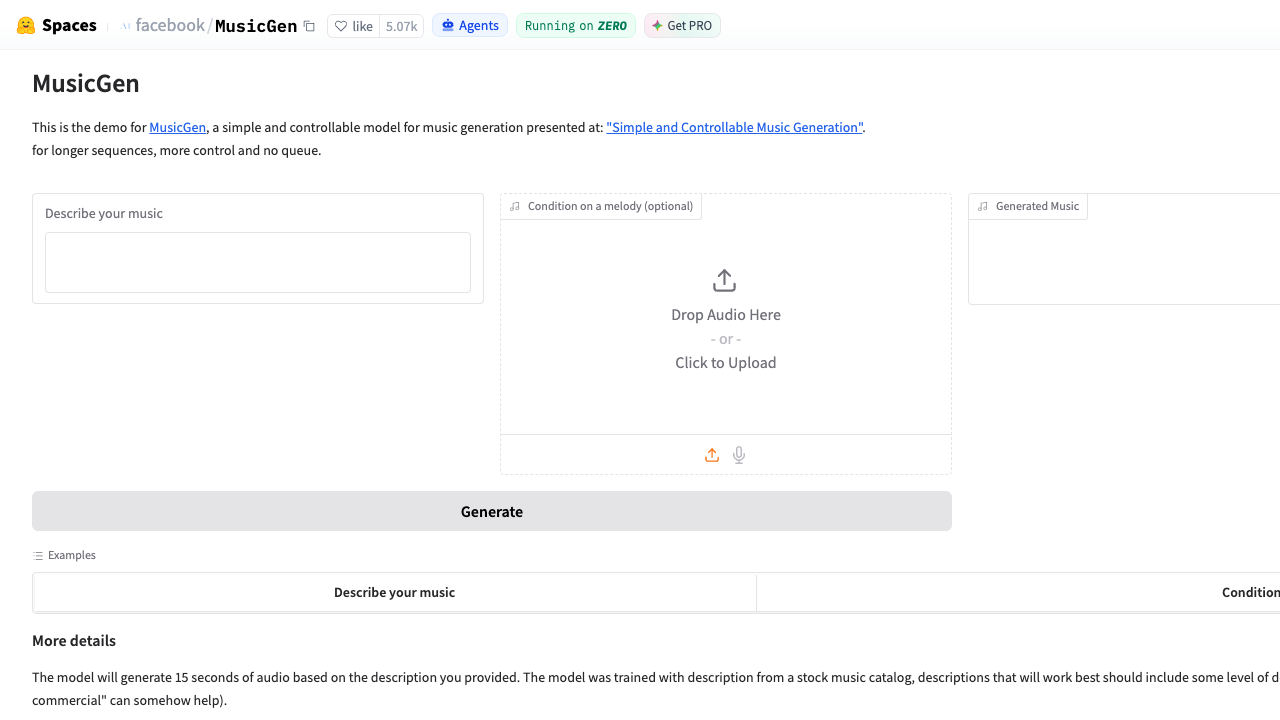Image resolution: width=1280 pixels, height=720 pixels.
Task: Open the MusicGen Space link in header
Action: pyautogui.click(x=256, y=26)
